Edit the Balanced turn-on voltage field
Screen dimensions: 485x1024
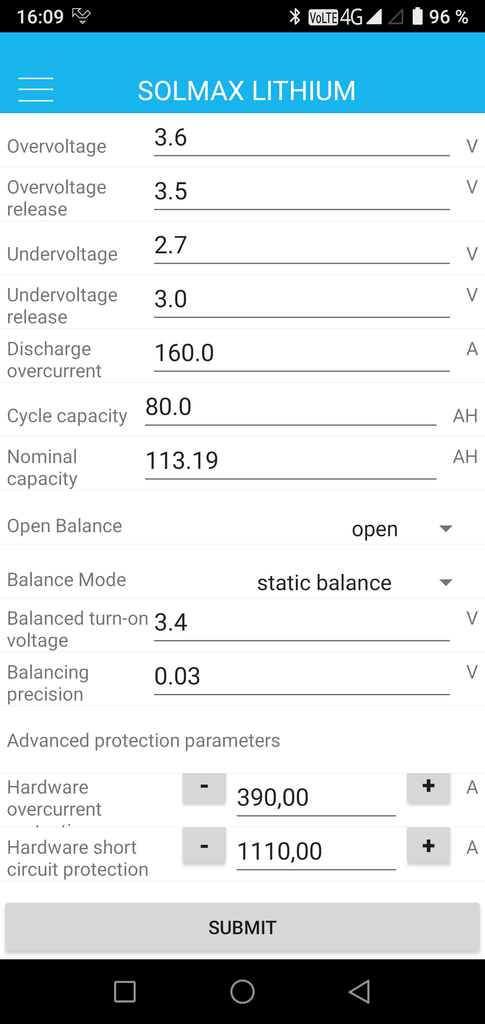click(x=302, y=623)
